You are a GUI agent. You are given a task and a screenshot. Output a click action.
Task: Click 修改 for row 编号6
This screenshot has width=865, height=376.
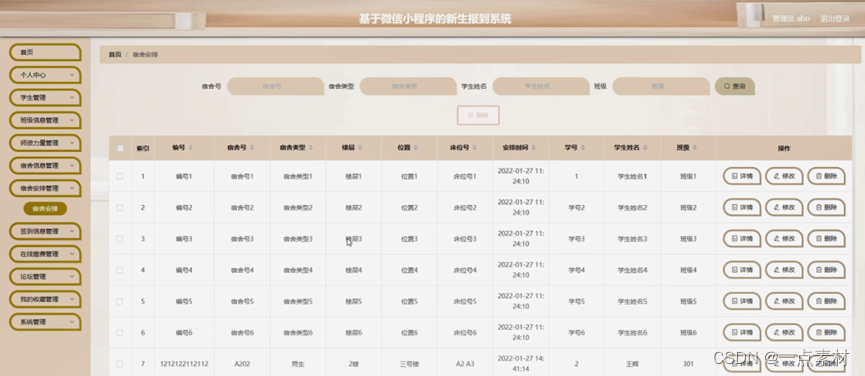click(x=784, y=332)
